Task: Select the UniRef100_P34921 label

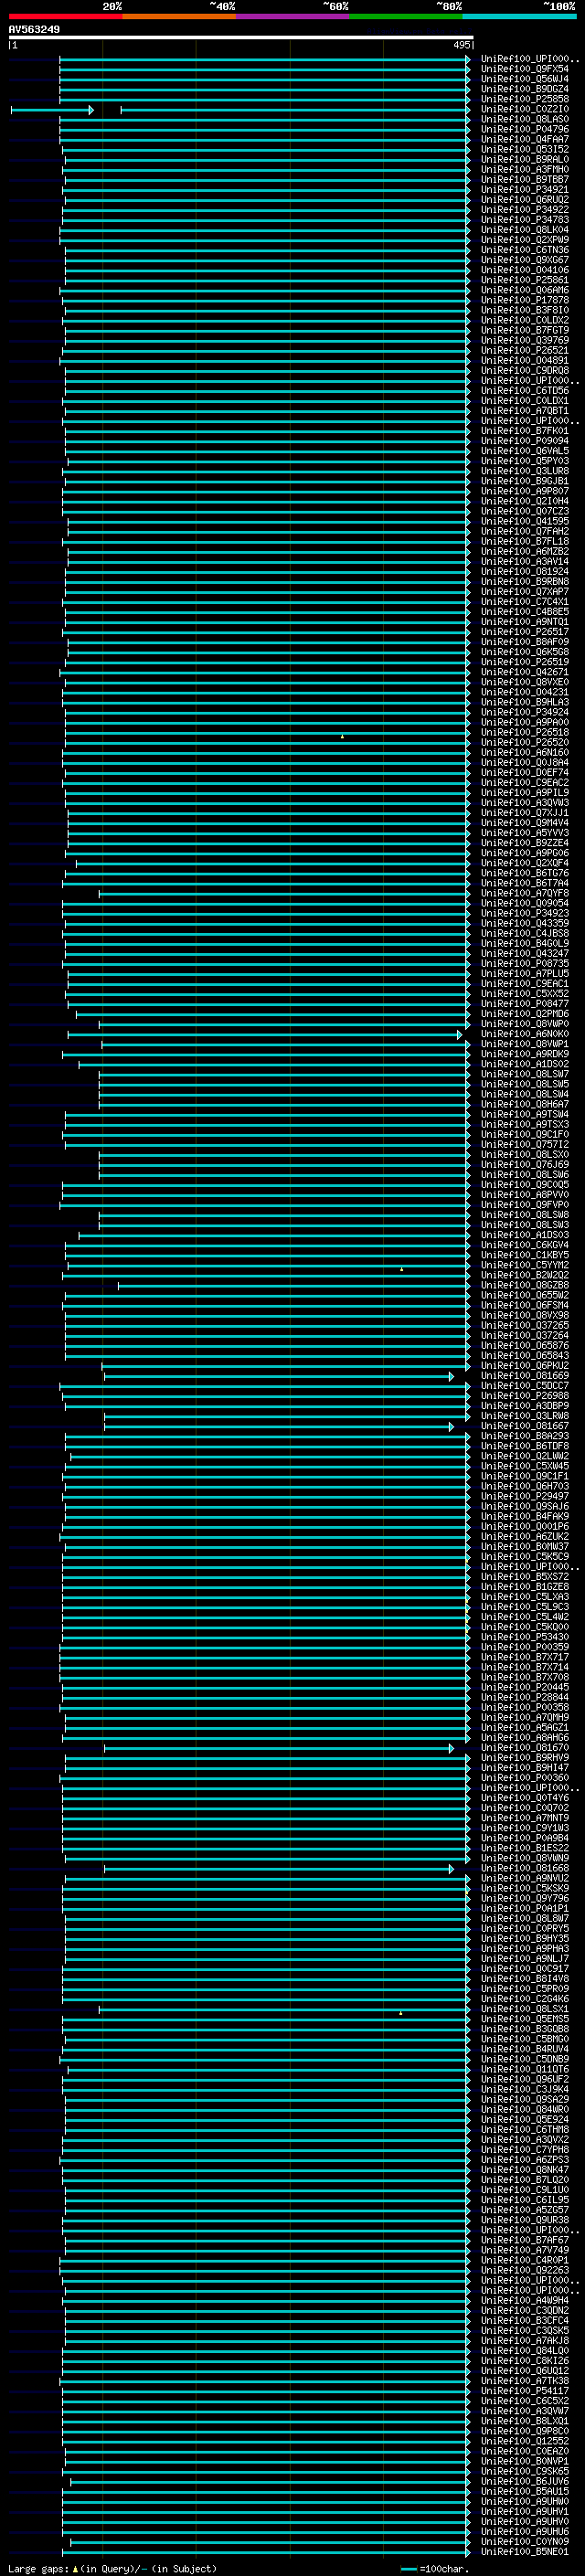Action: pyautogui.click(x=524, y=189)
